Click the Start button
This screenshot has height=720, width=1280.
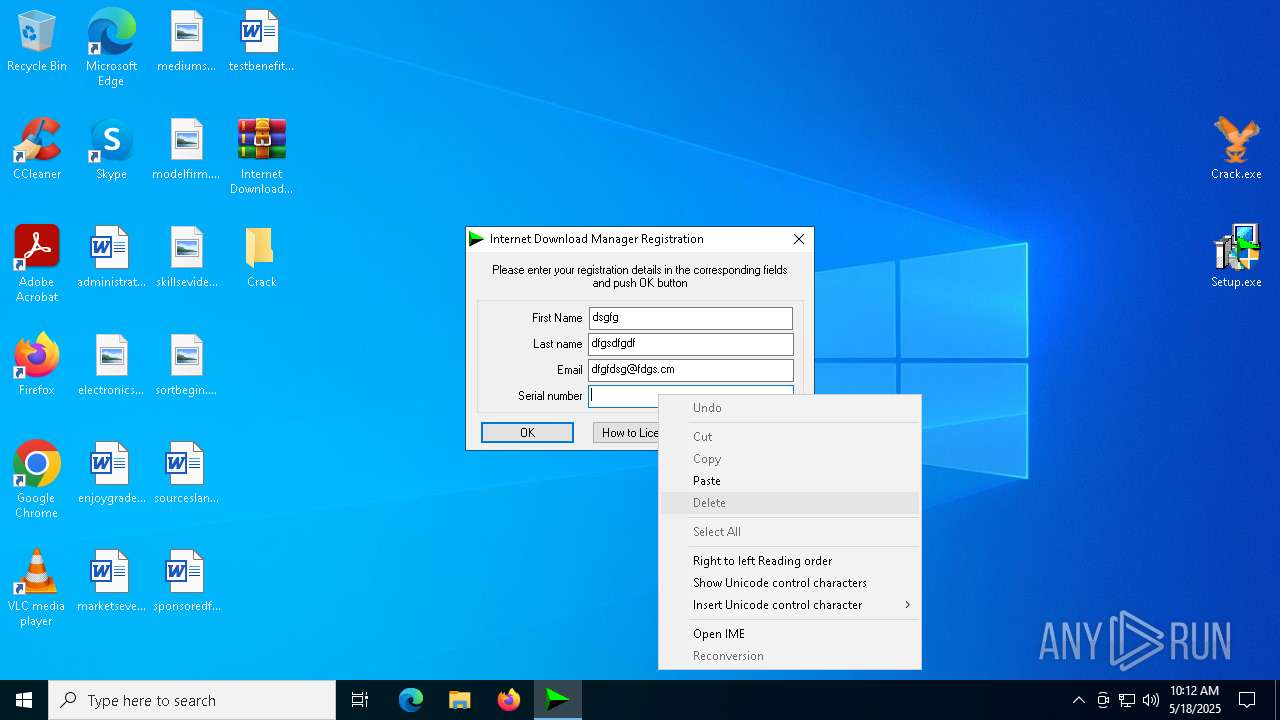point(24,700)
